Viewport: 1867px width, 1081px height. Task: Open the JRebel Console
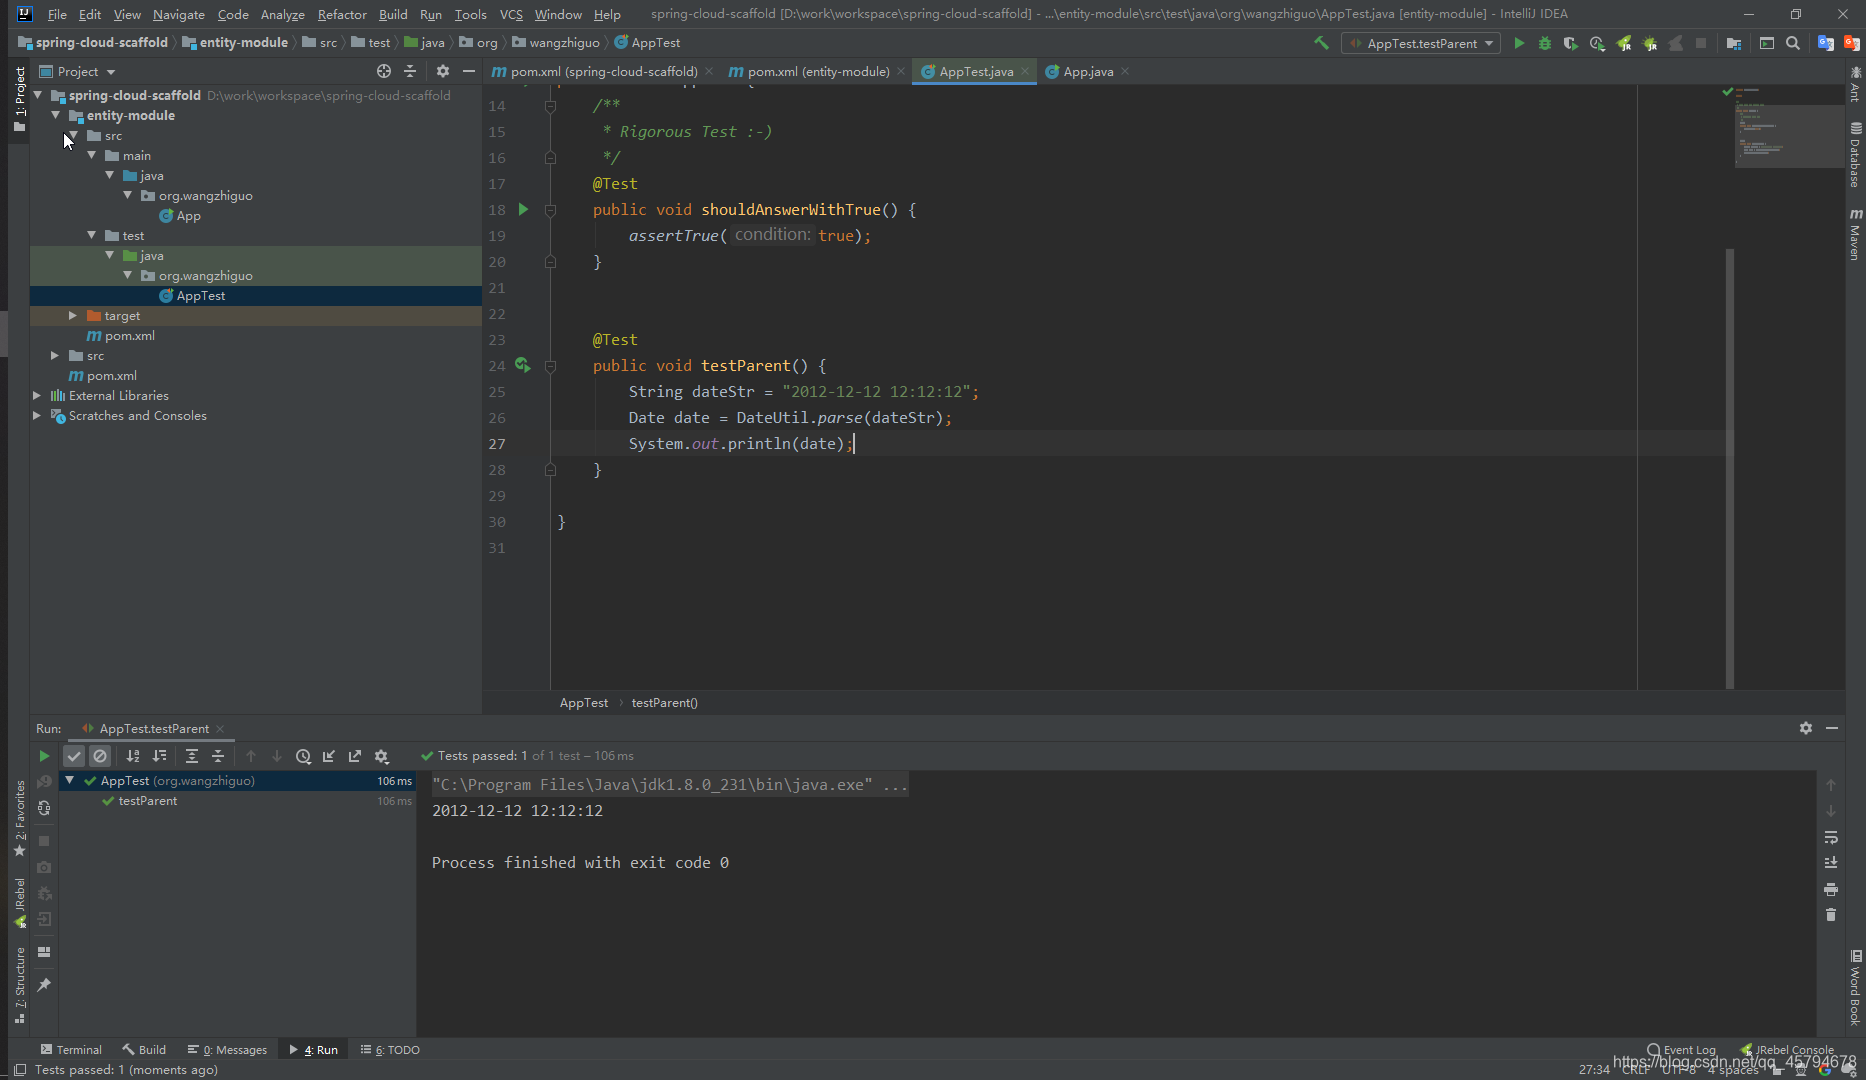point(1788,1049)
